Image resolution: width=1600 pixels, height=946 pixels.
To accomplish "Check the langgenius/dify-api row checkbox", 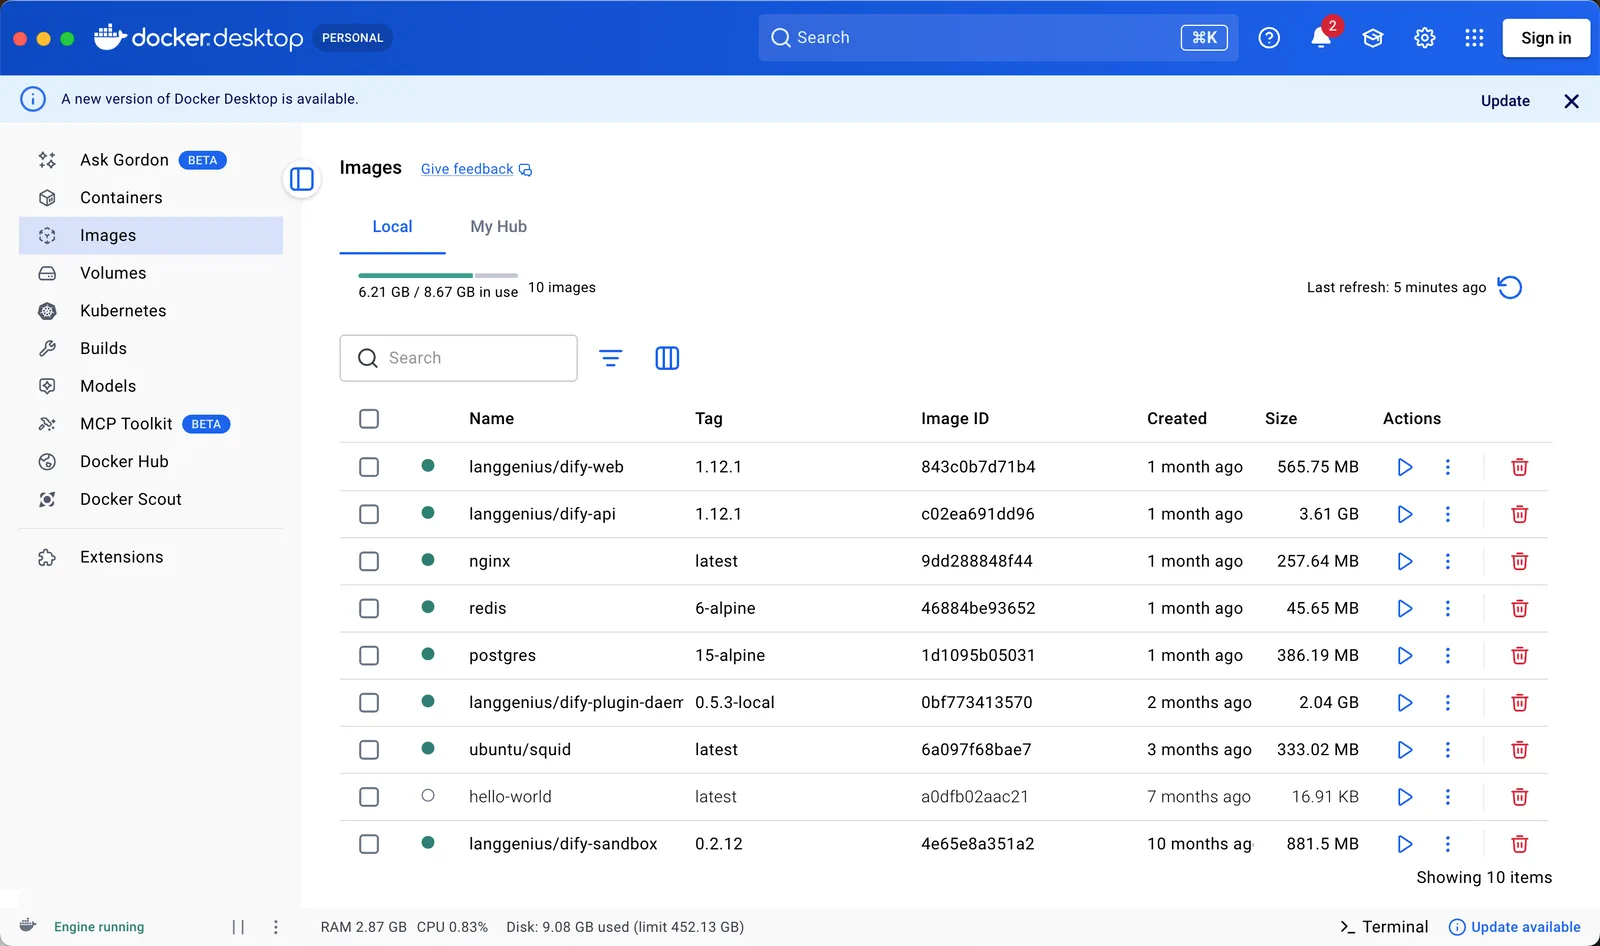I will [x=369, y=514].
